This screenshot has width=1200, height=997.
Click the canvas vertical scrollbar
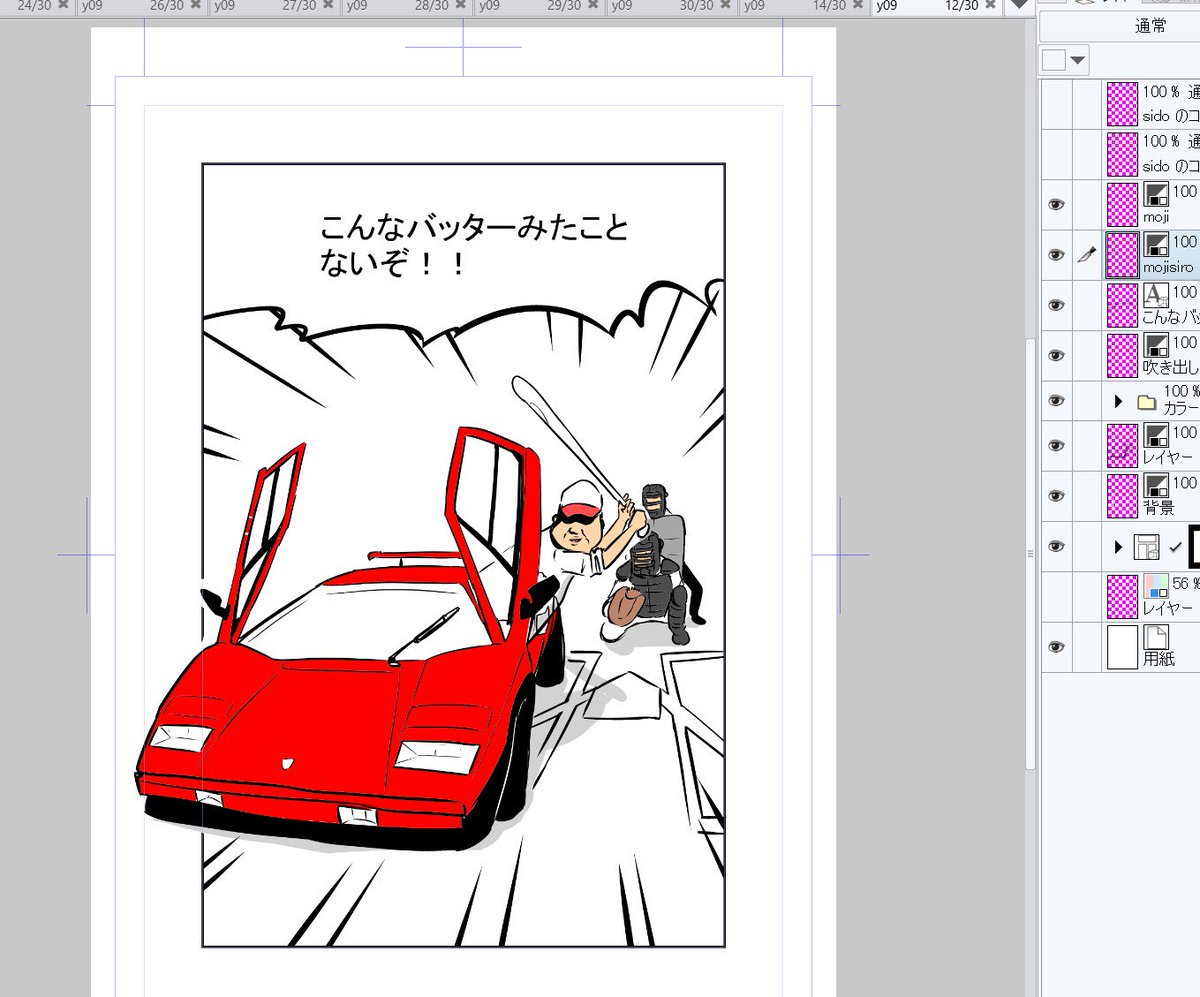point(1030,555)
